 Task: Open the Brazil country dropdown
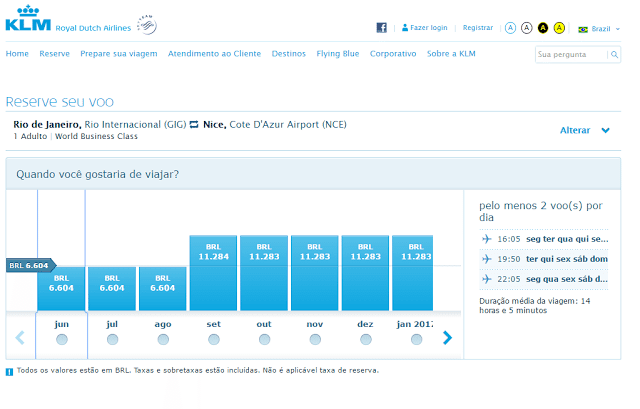[599, 29]
